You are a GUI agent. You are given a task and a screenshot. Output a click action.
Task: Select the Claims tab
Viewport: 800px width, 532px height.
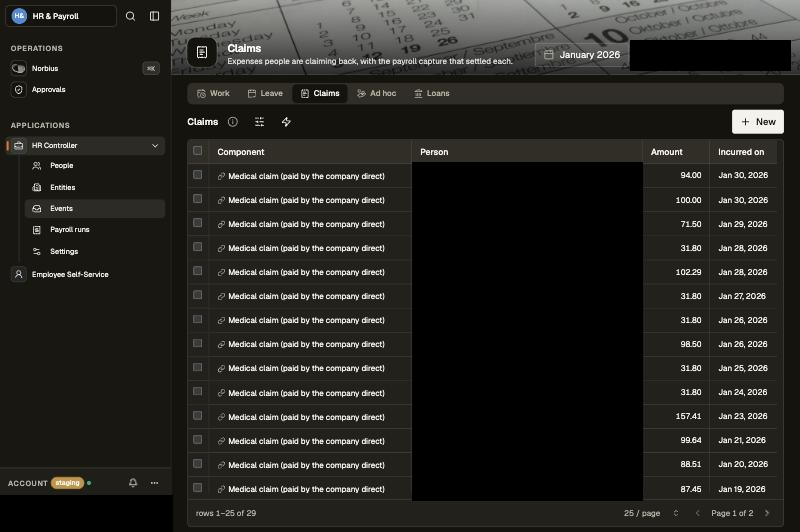tap(320, 93)
